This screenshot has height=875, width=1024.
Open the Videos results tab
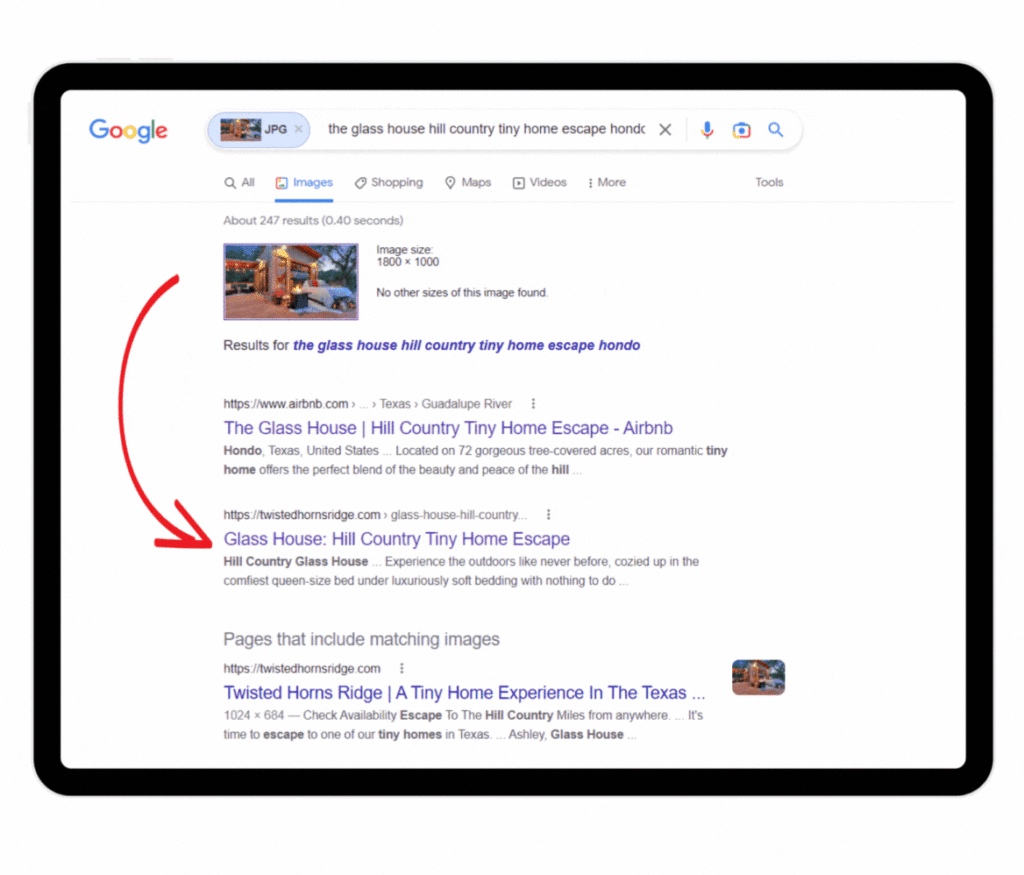(540, 183)
